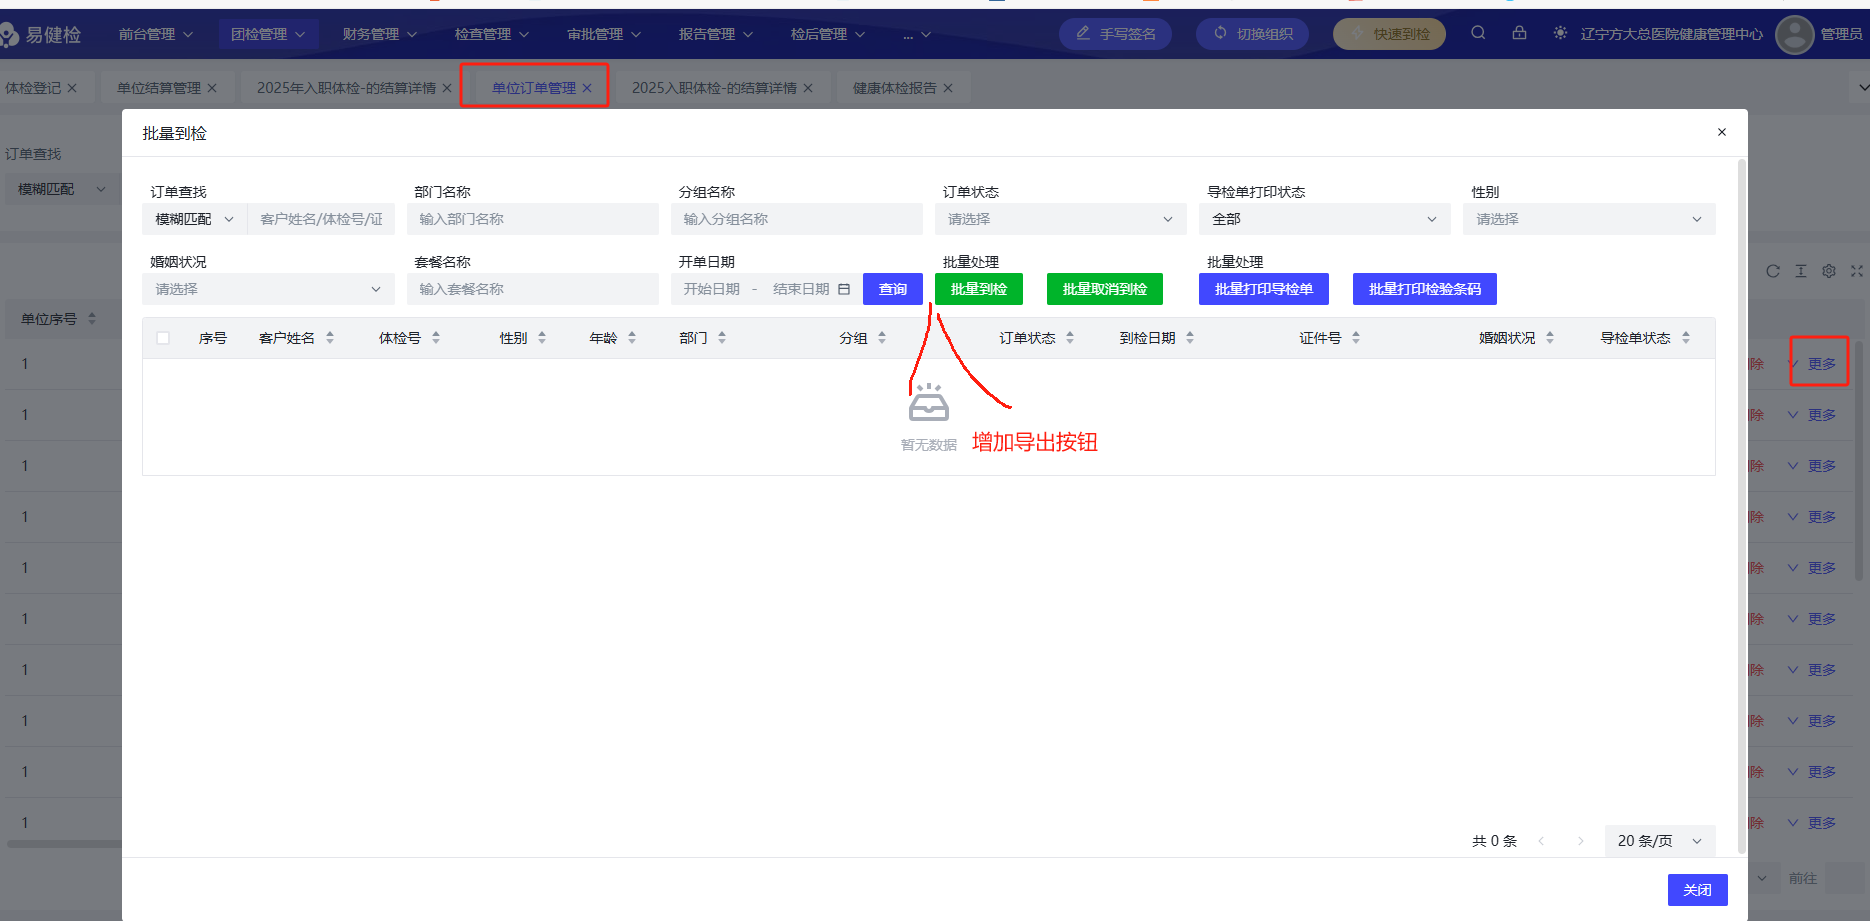Open the 订单状态 dropdown
The image size is (1870, 921).
point(1061,219)
